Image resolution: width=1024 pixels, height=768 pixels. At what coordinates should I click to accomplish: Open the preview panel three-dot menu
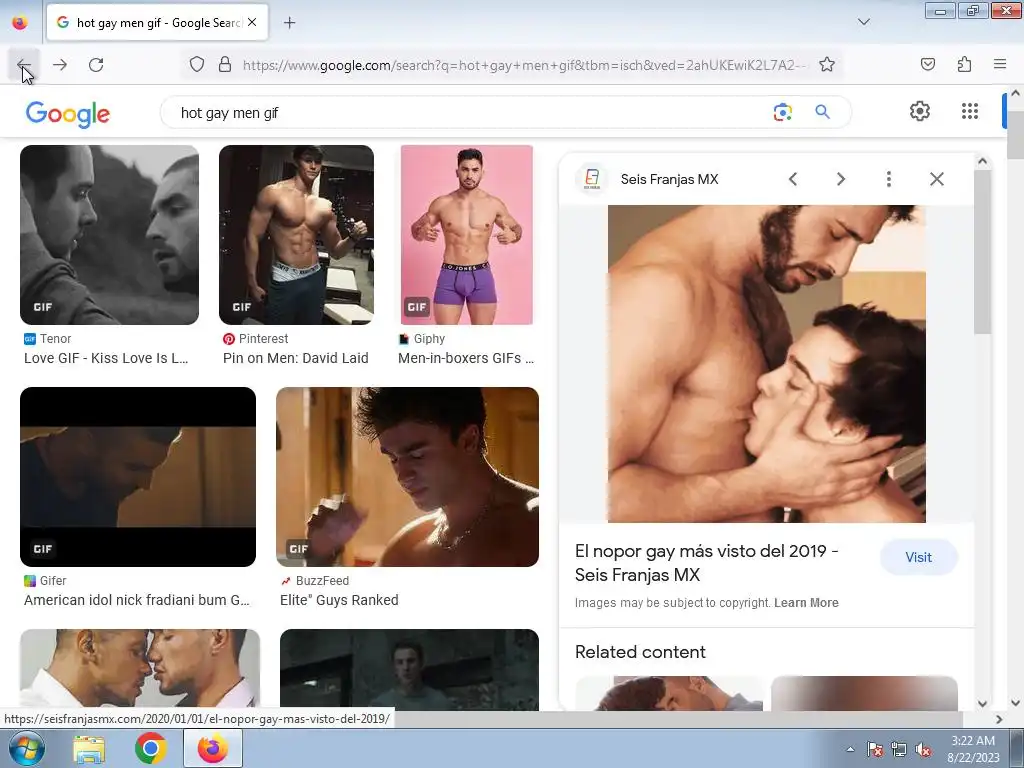coord(889,179)
